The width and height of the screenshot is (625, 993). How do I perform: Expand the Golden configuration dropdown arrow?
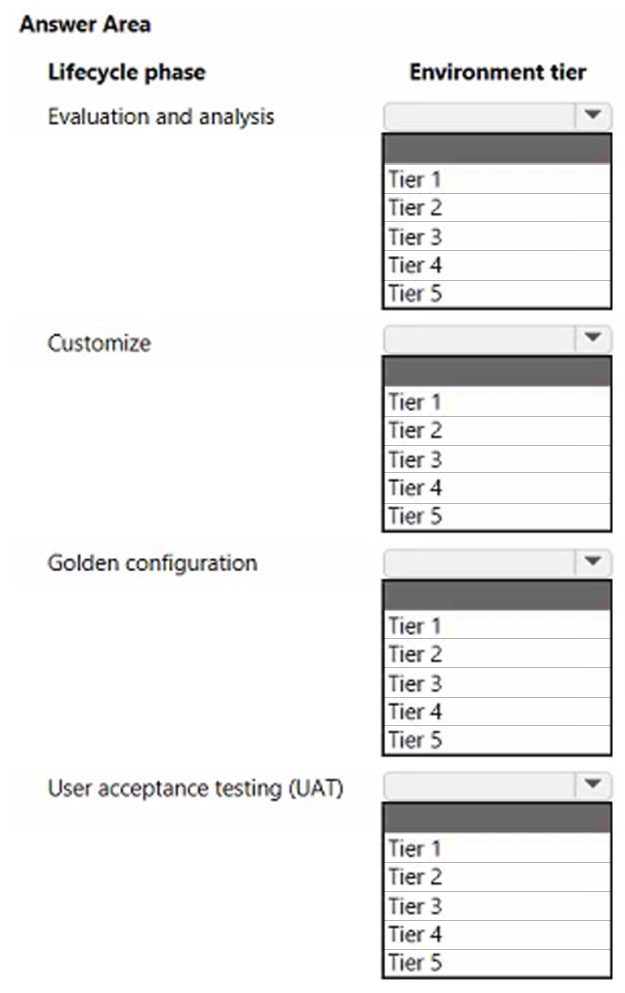pyautogui.click(x=593, y=561)
